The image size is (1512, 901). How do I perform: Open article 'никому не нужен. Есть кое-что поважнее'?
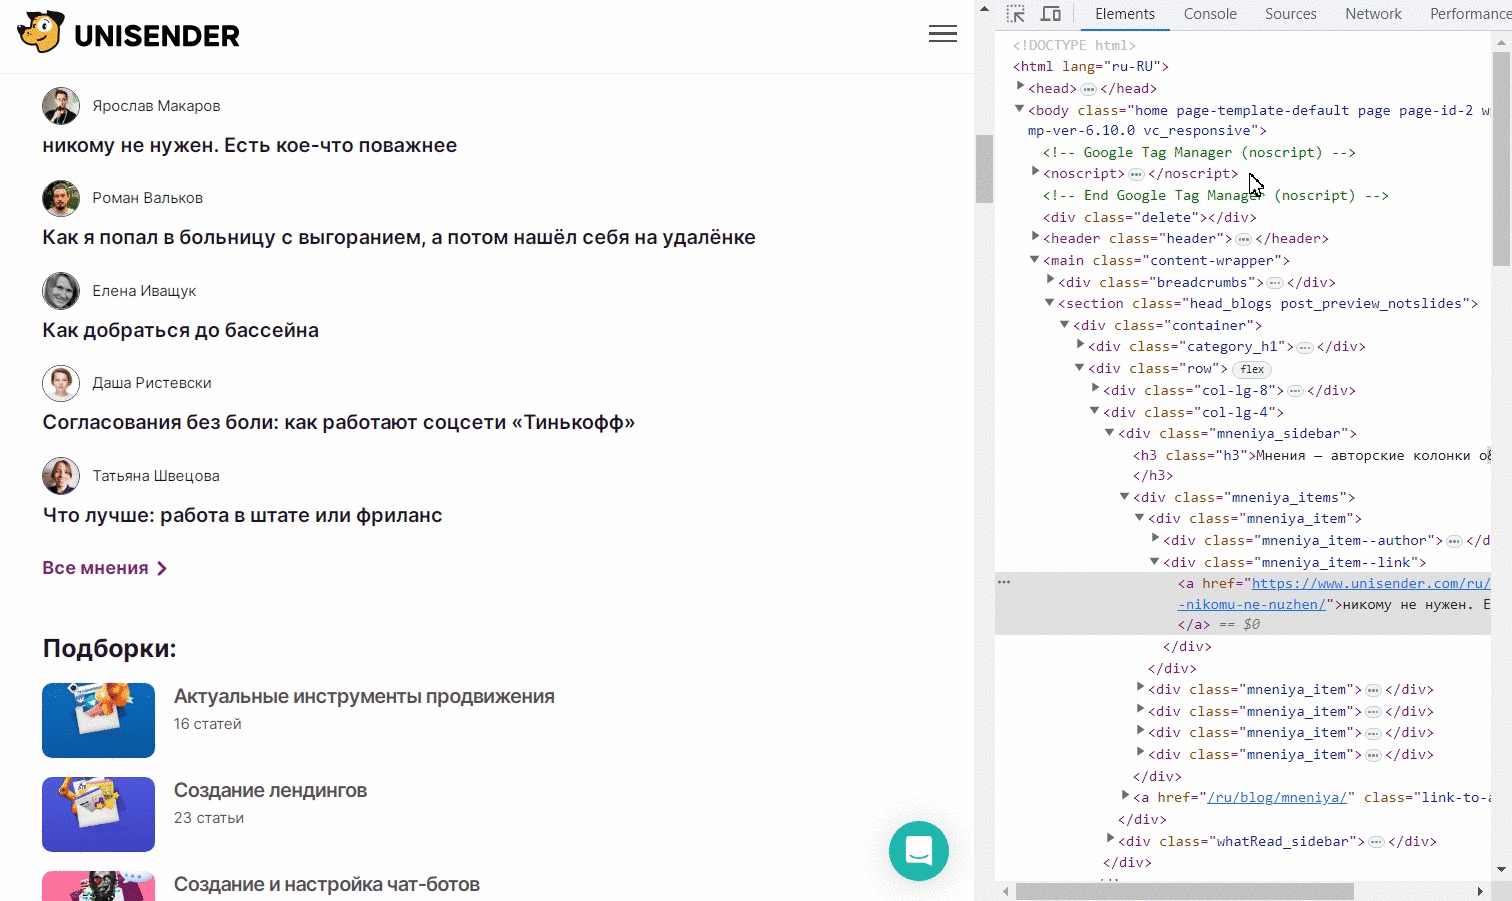point(249,145)
